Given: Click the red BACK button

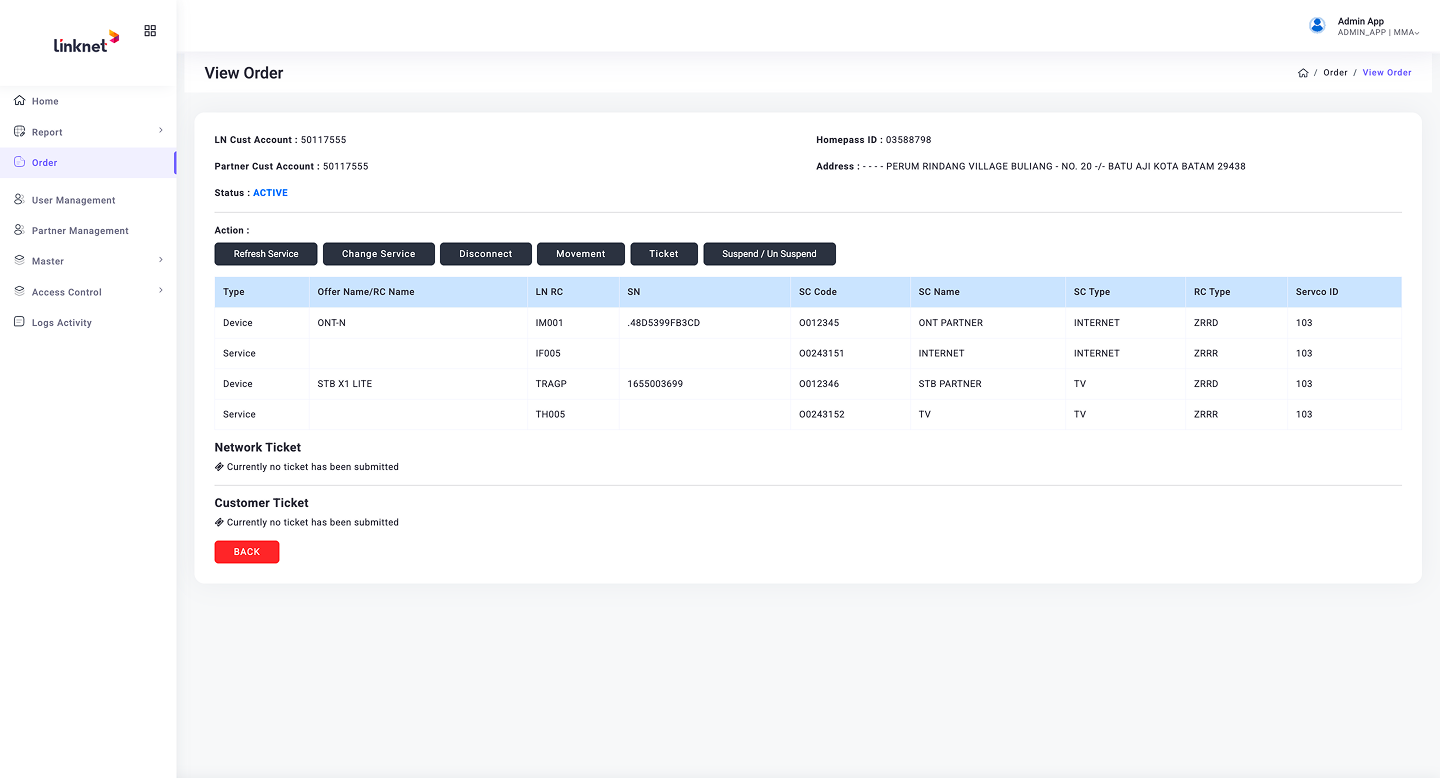Looking at the screenshot, I should (247, 552).
